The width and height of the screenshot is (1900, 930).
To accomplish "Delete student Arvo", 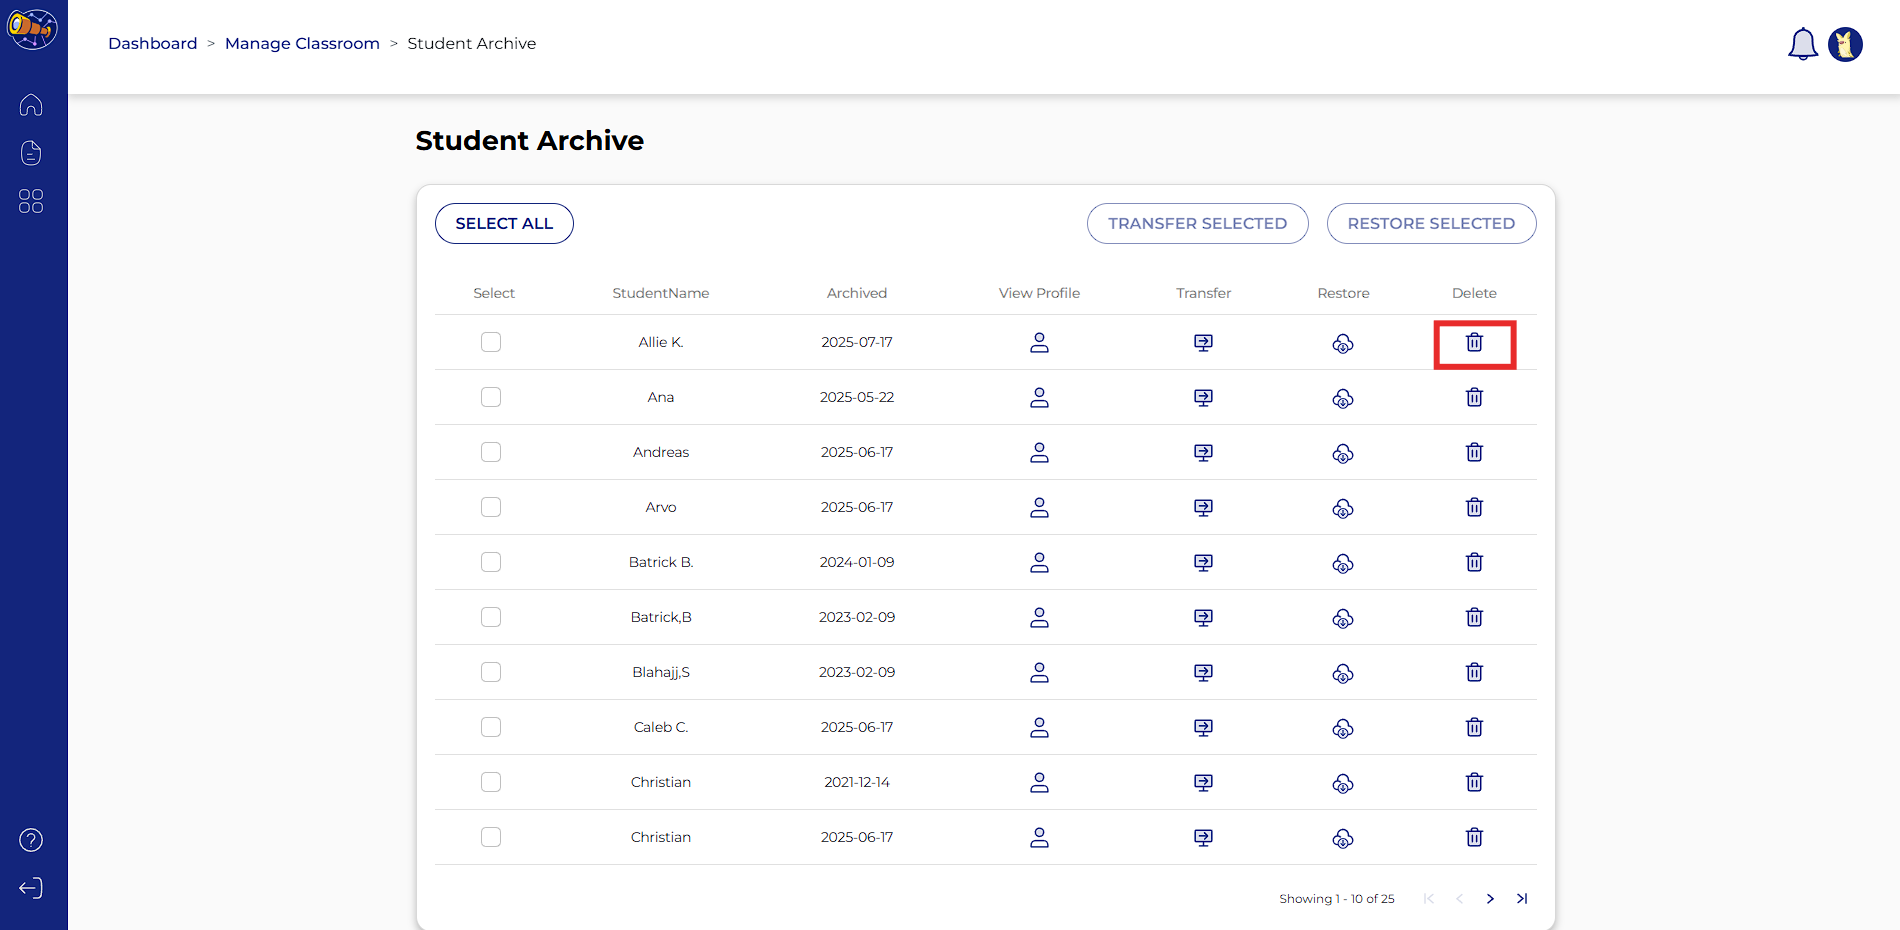I will 1474,508.
